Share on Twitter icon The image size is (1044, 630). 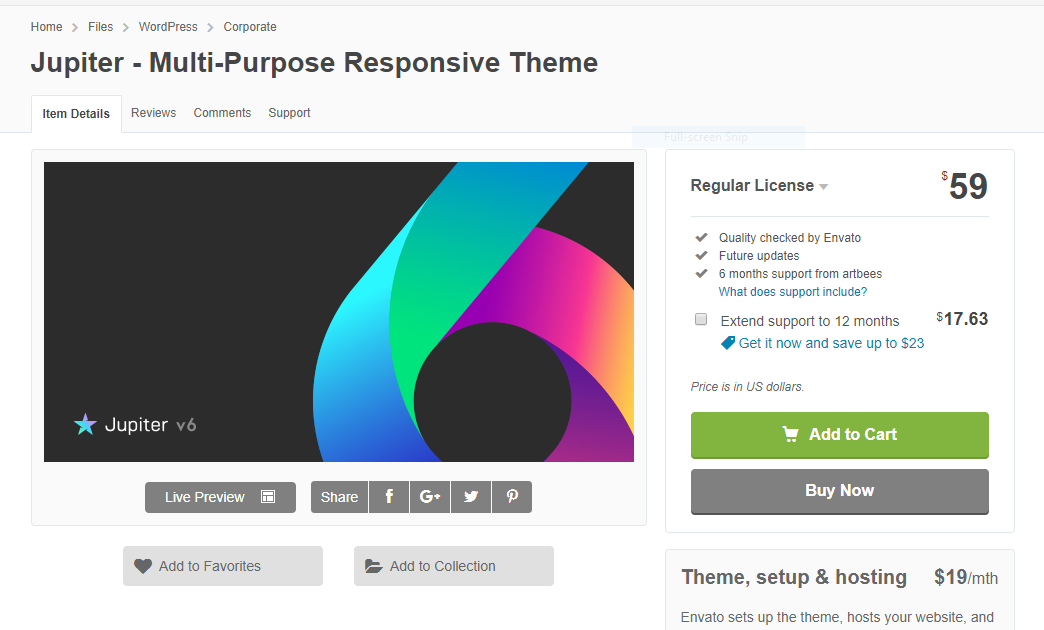tap(471, 497)
